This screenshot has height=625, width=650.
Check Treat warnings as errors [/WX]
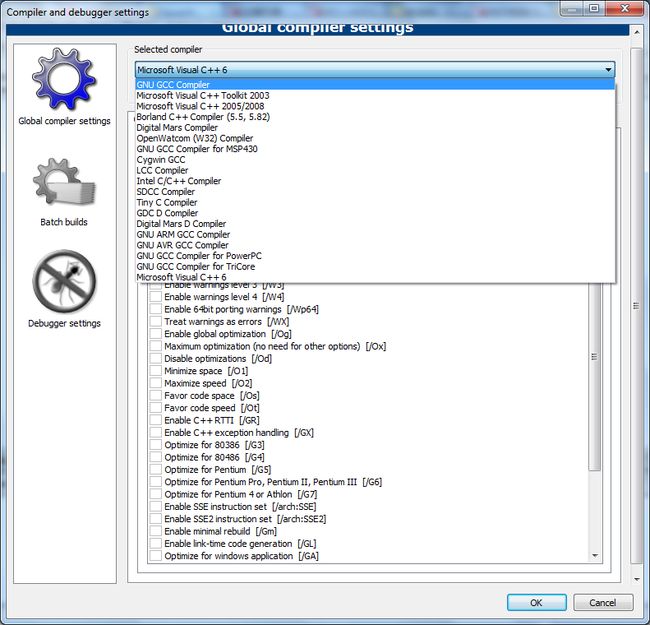156,322
